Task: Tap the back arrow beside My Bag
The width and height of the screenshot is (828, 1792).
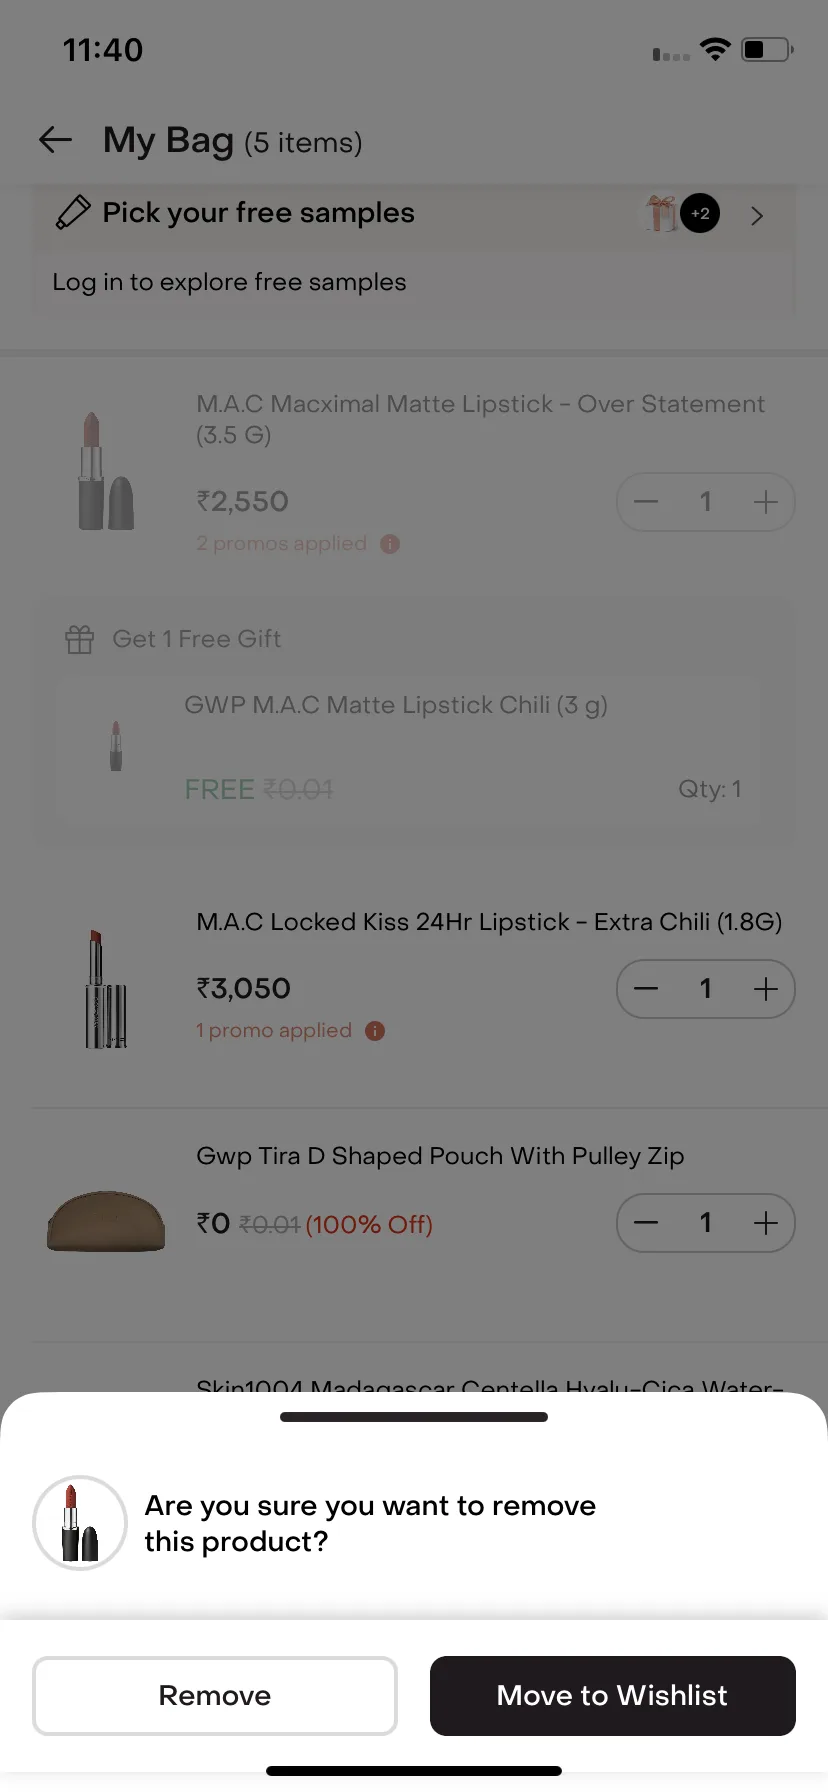Action: click(55, 140)
